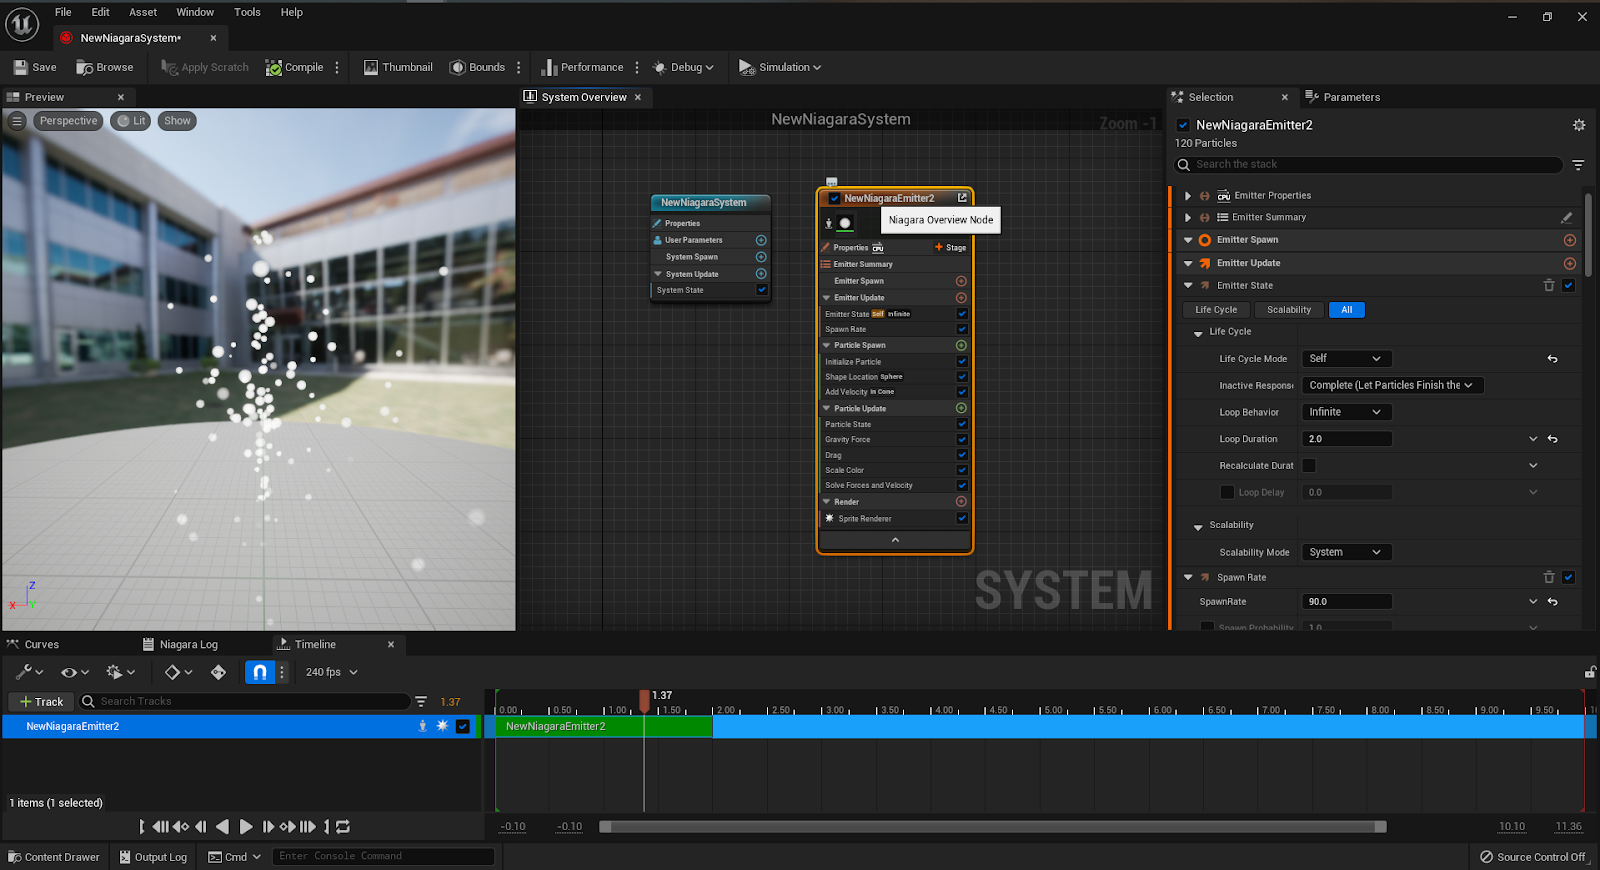The image size is (1600, 870).
Task: Play the timeline forward
Action: point(246,827)
